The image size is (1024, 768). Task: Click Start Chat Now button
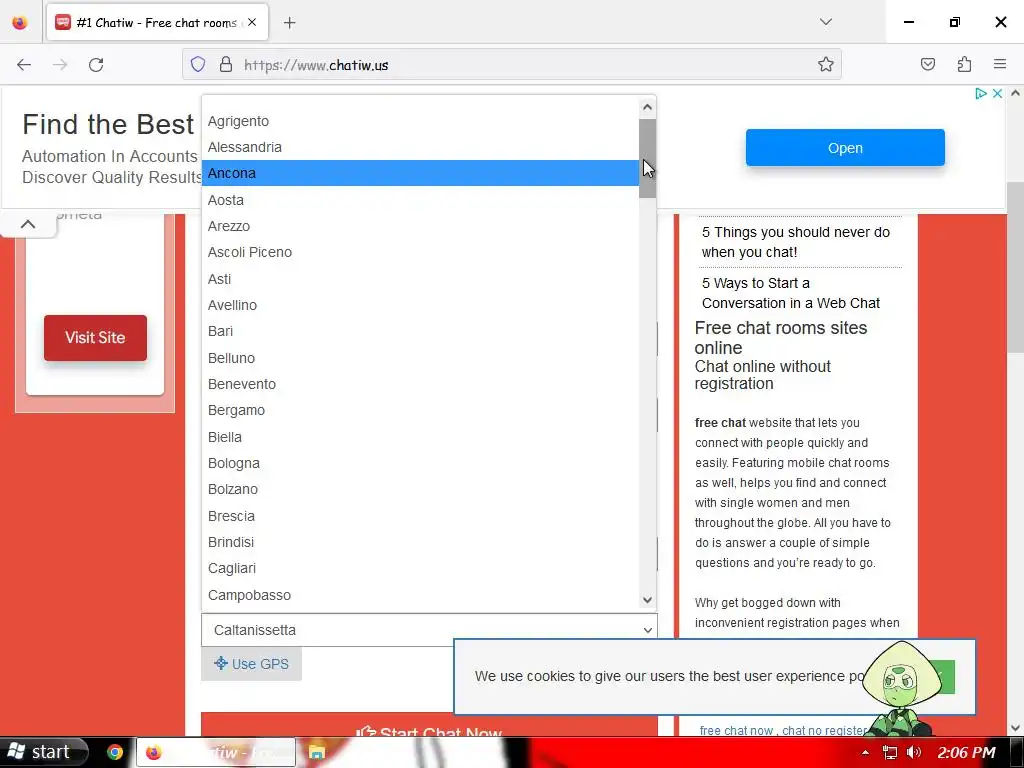pyautogui.click(x=429, y=726)
